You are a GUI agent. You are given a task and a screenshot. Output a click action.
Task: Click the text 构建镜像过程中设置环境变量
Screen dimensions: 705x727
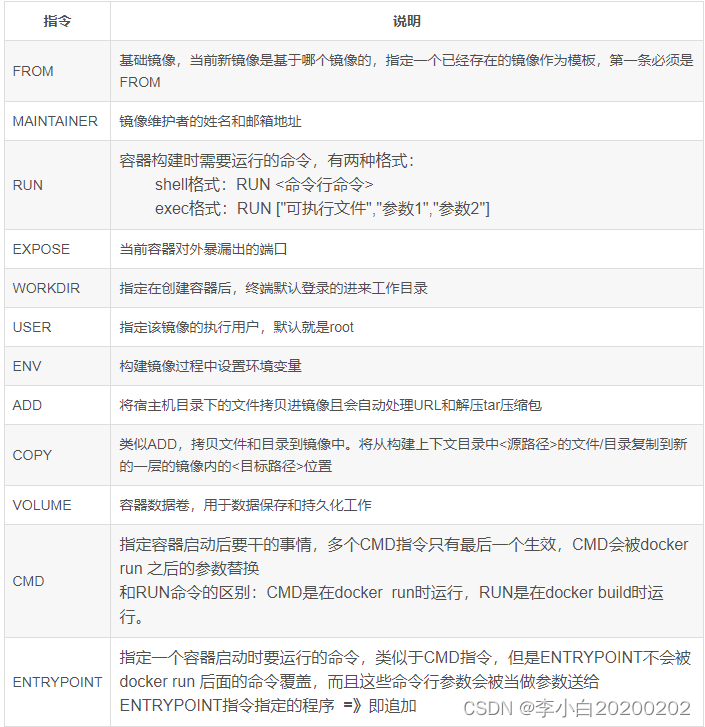[210, 366]
